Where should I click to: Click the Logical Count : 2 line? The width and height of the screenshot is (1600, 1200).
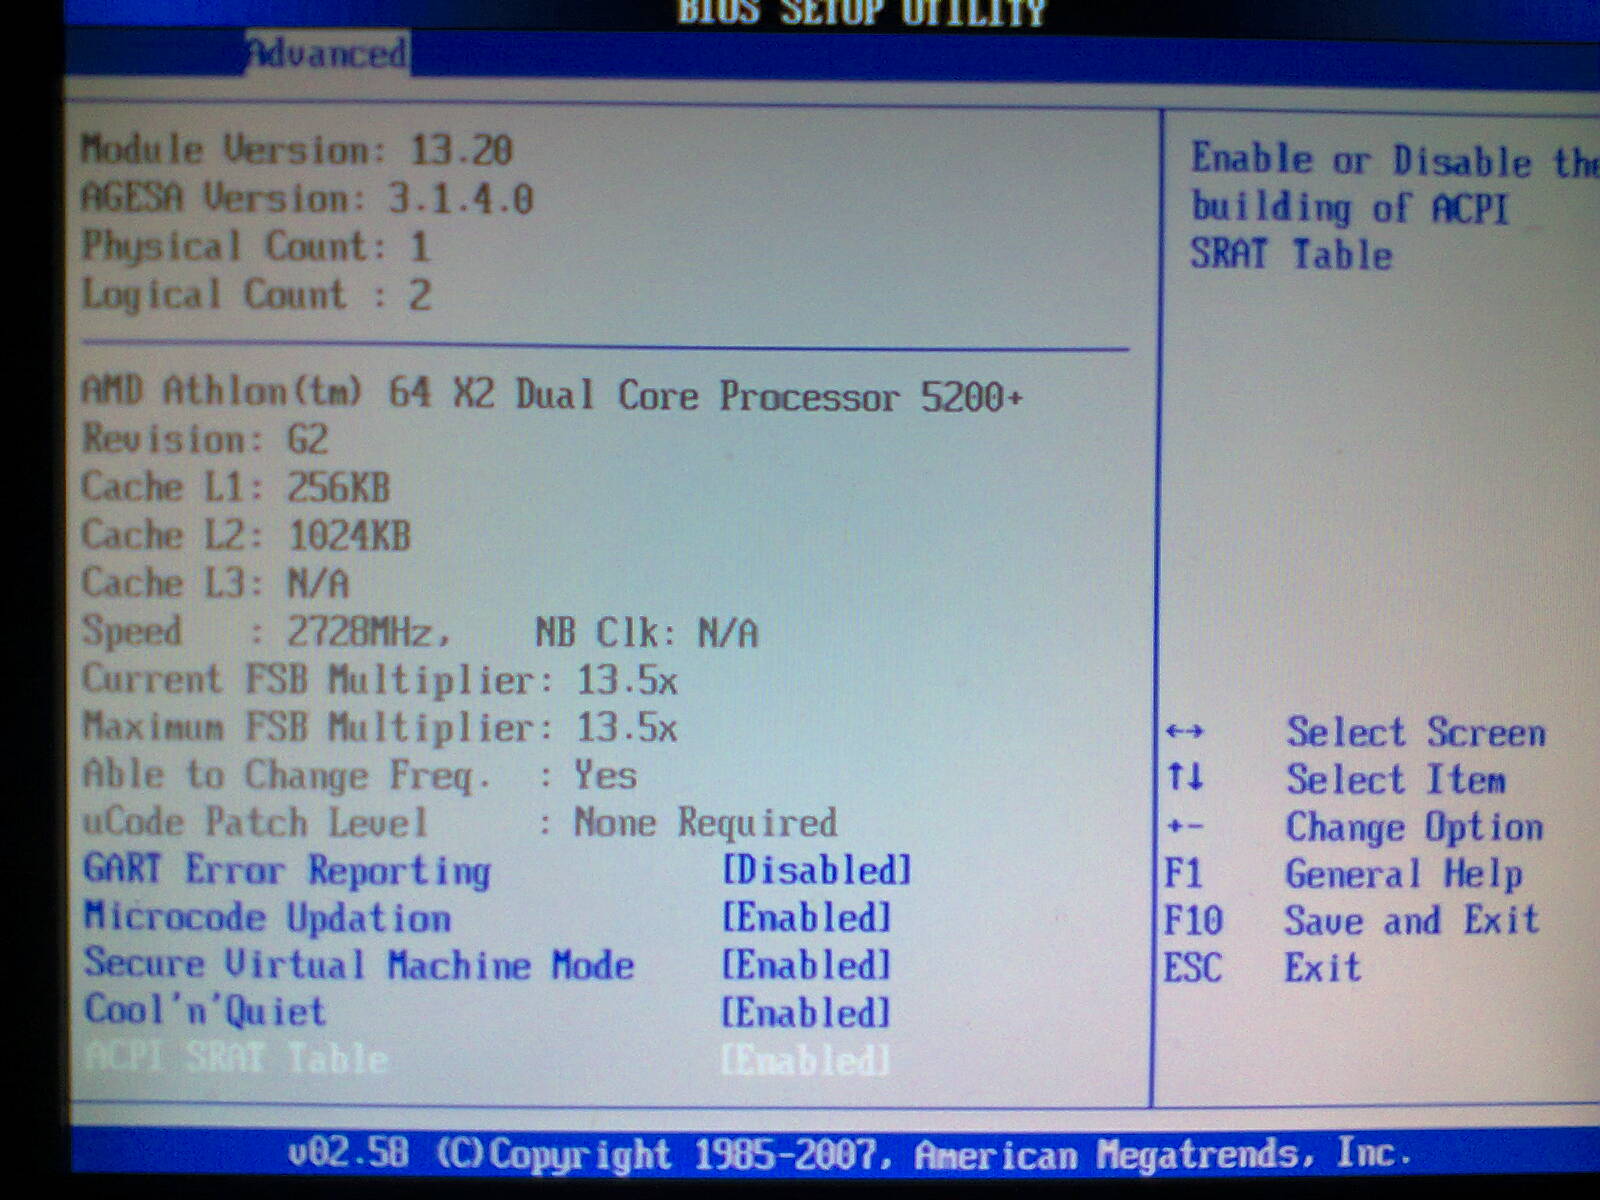click(x=257, y=294)
